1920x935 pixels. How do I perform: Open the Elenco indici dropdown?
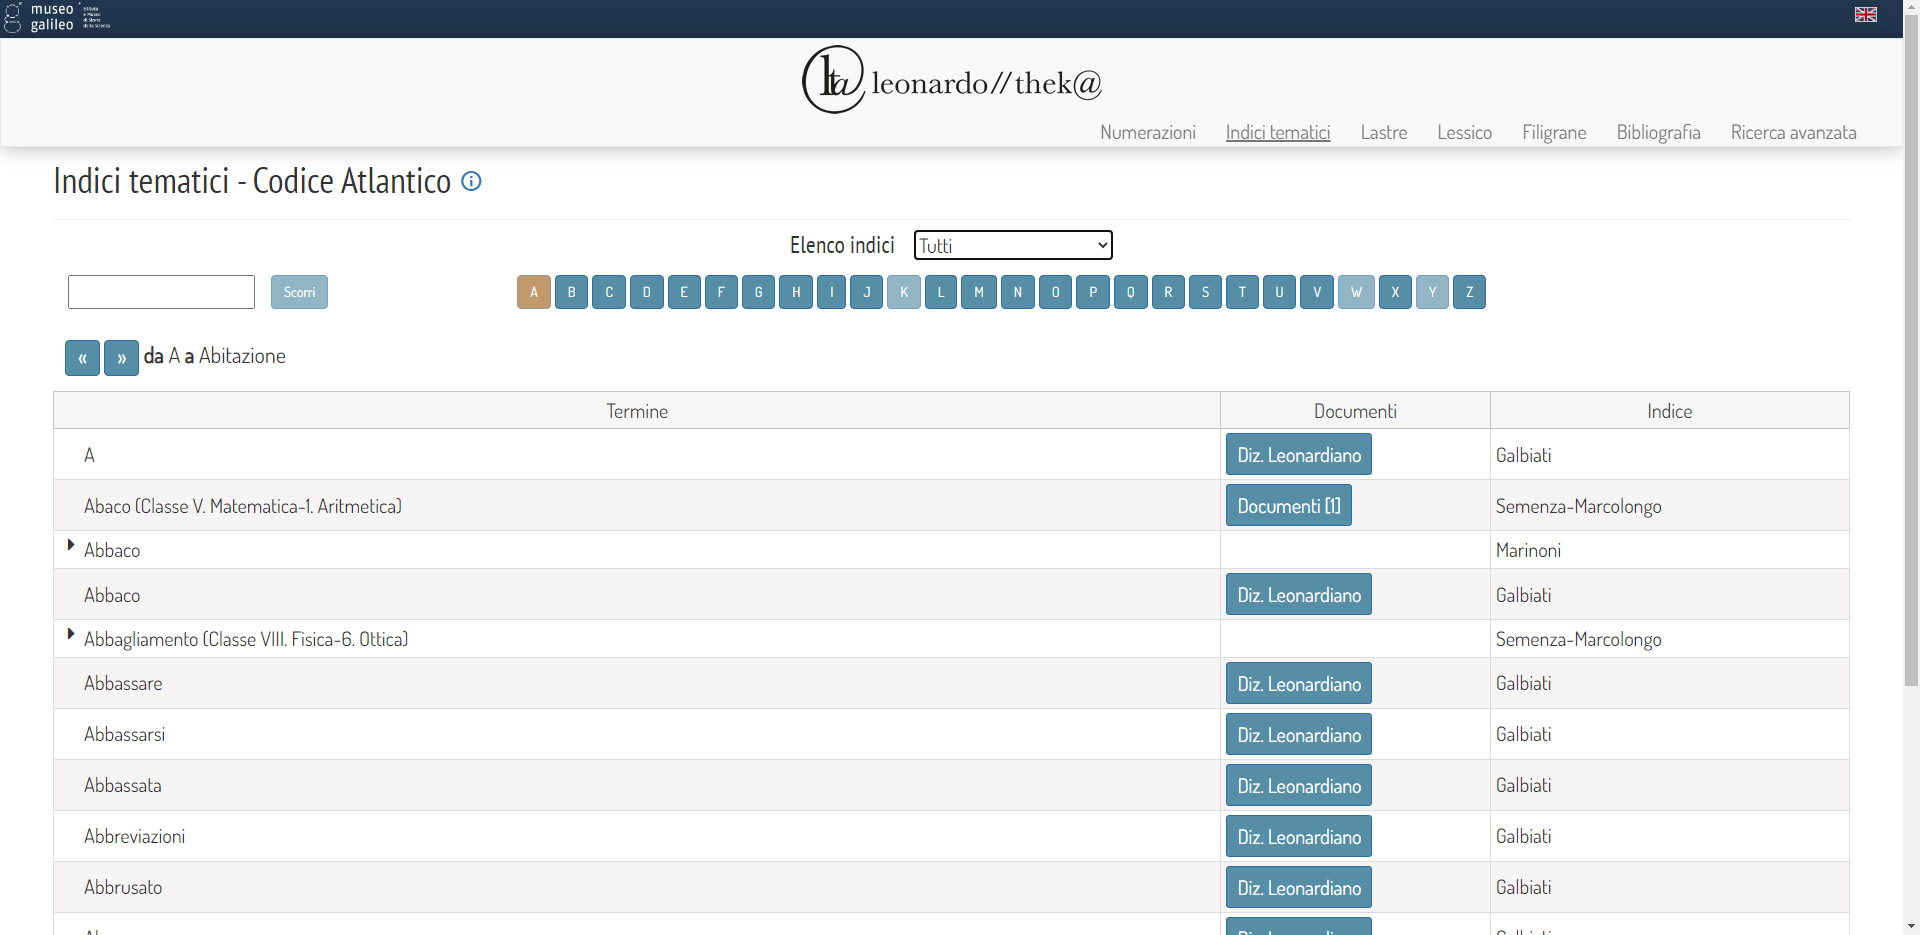(1013, 245)
